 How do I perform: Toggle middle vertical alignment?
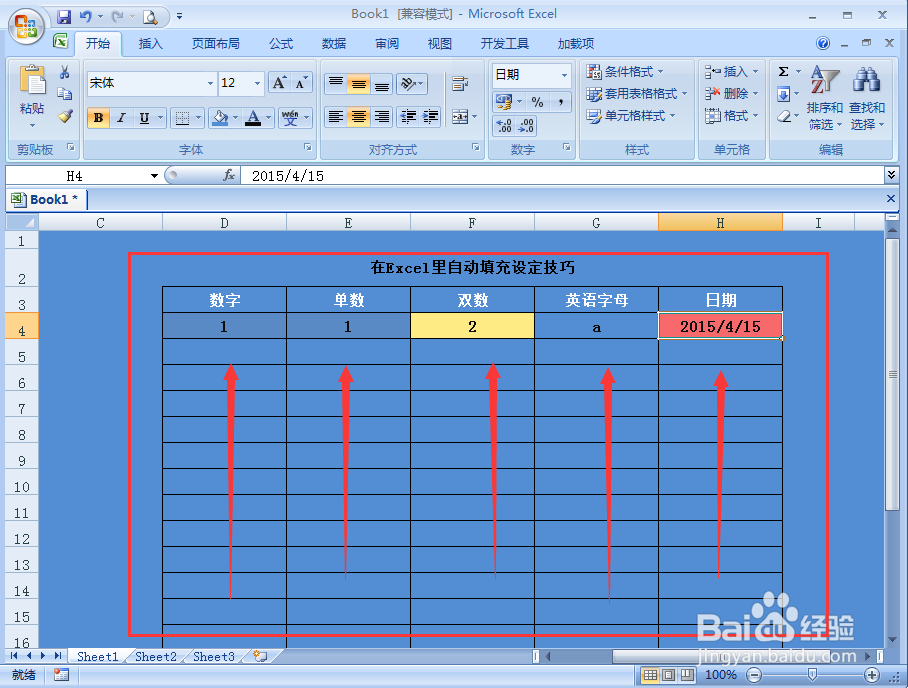(x=358, y=83)
